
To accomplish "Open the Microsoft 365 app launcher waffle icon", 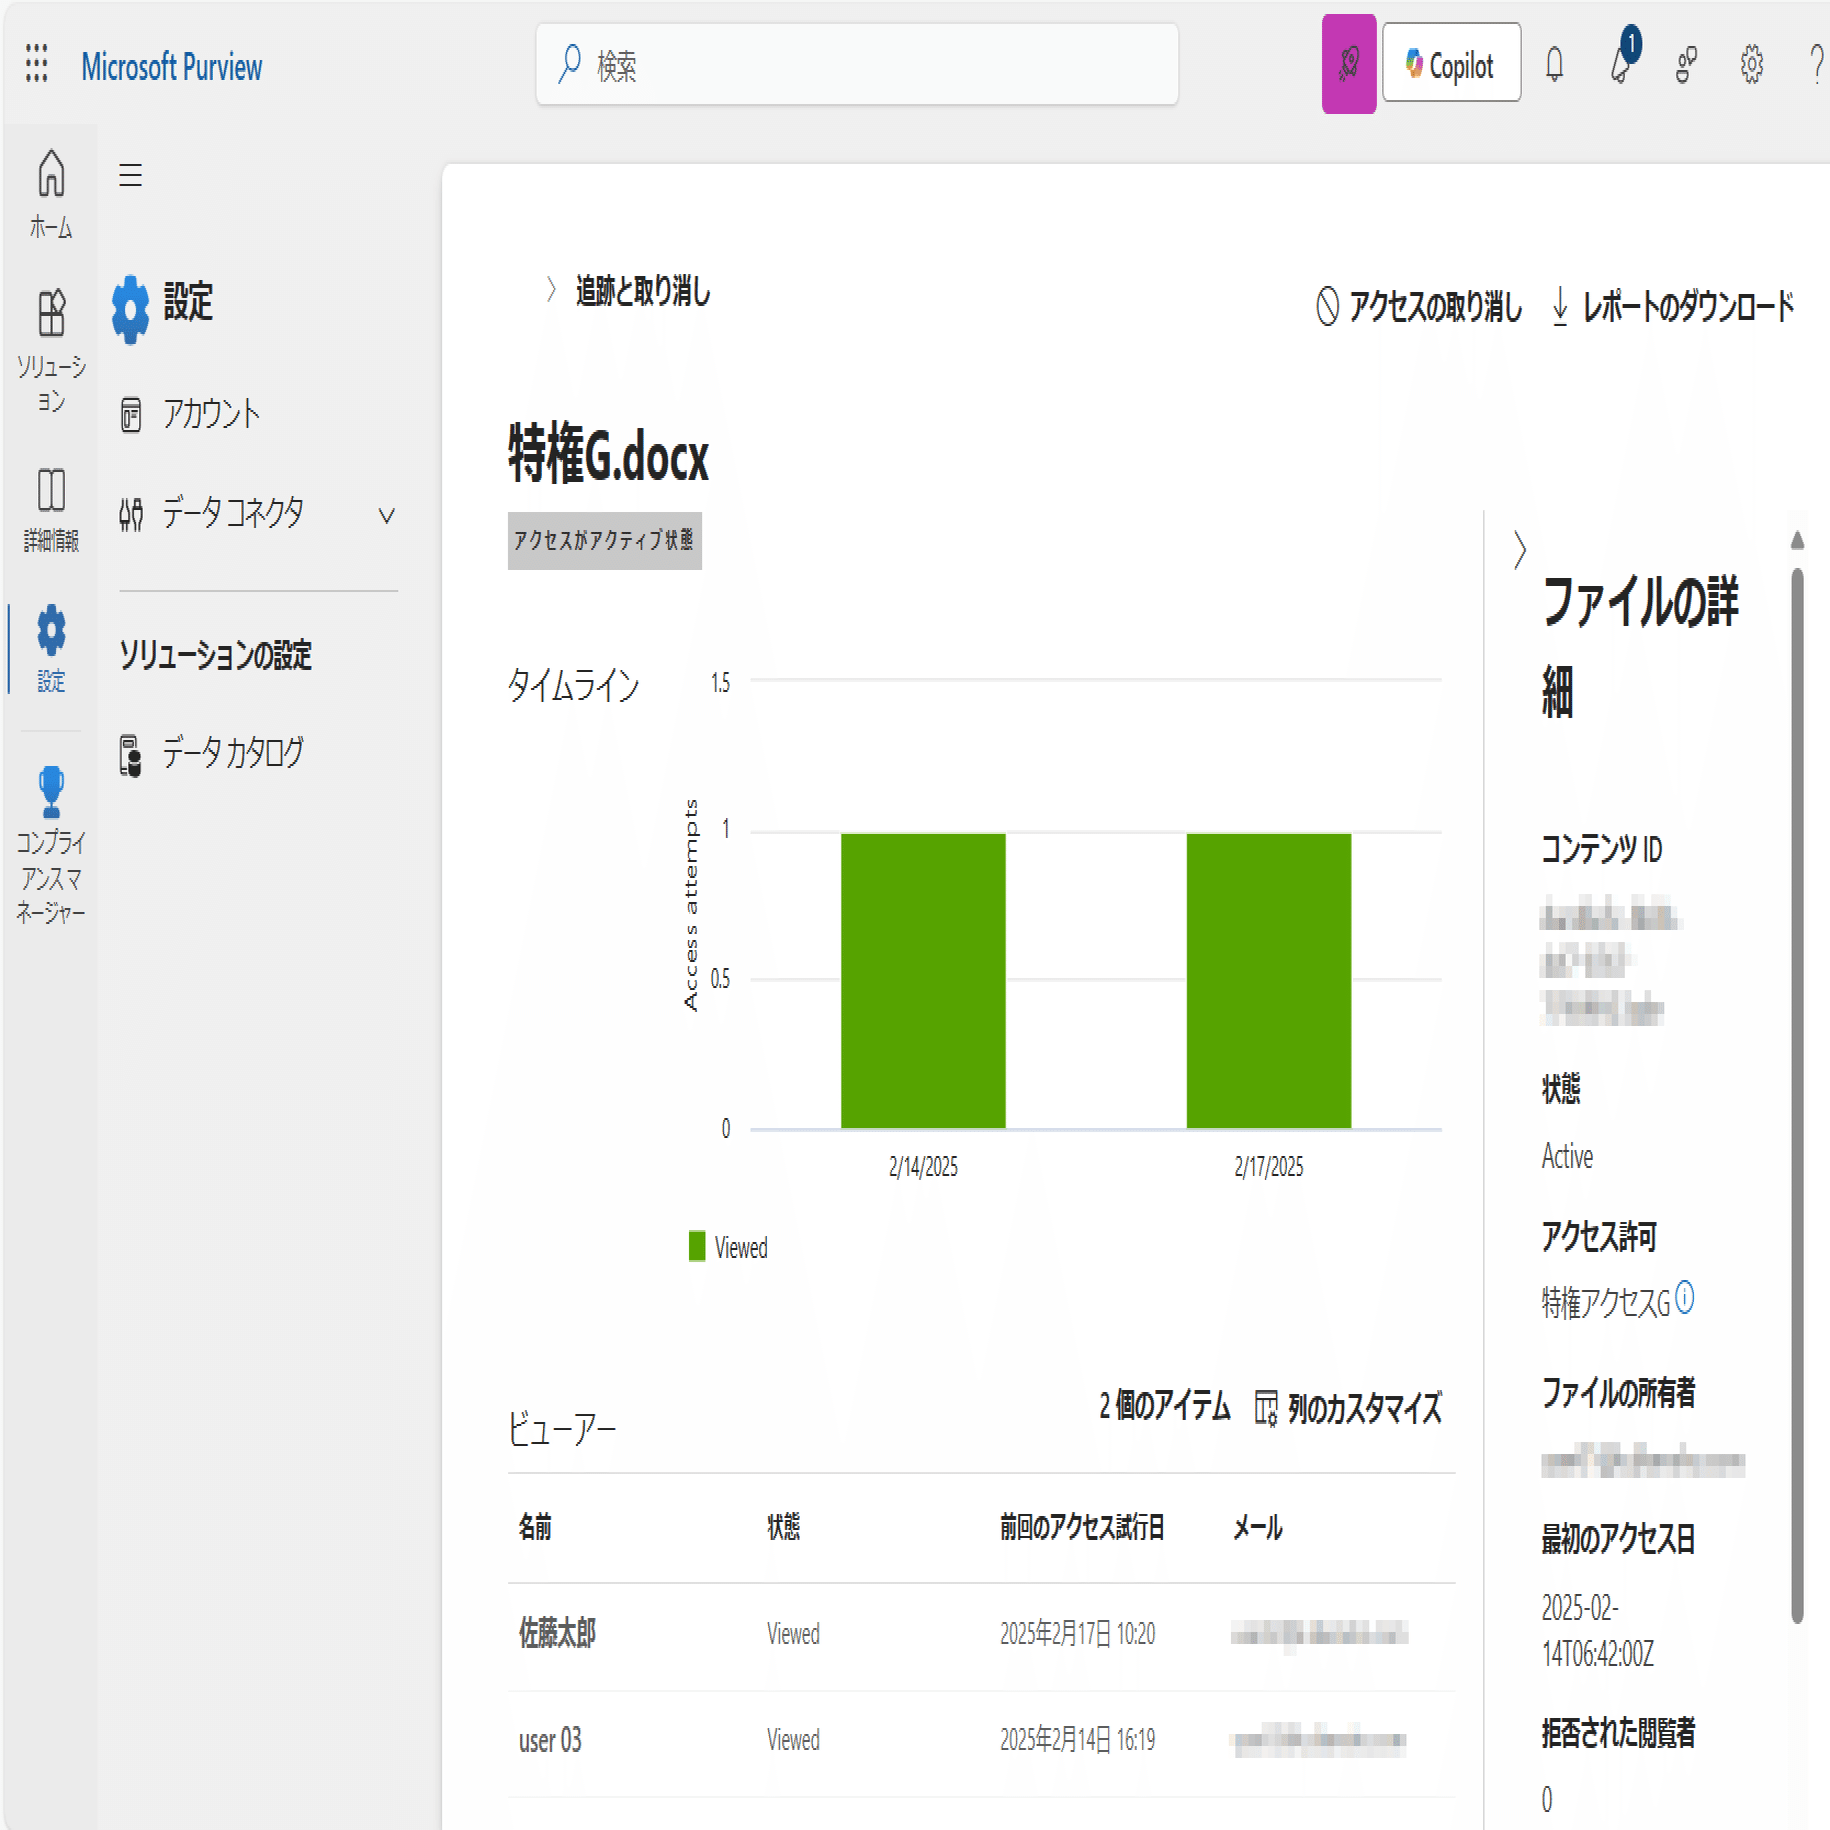I will point(38,63).
